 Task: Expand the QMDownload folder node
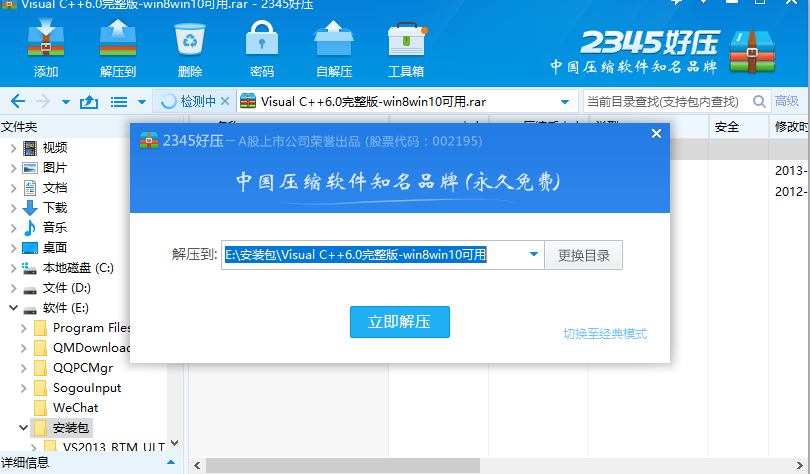pyautogui.click(x=24, y=349)
